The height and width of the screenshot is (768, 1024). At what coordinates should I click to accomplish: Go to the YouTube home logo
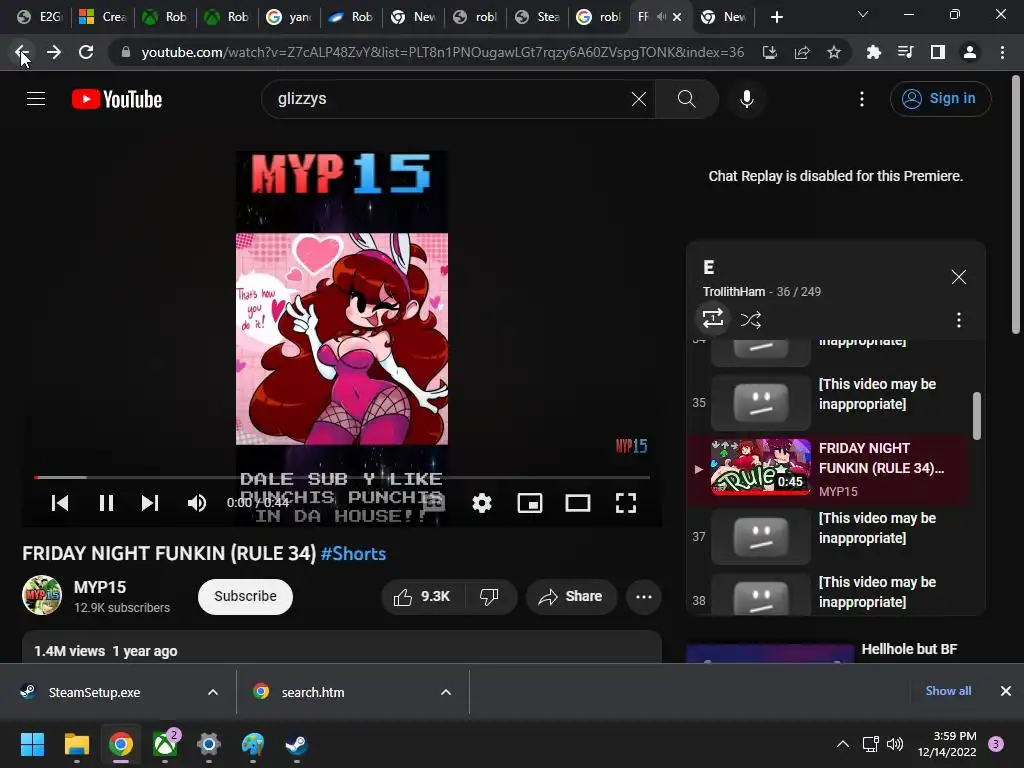pos(117,99)
